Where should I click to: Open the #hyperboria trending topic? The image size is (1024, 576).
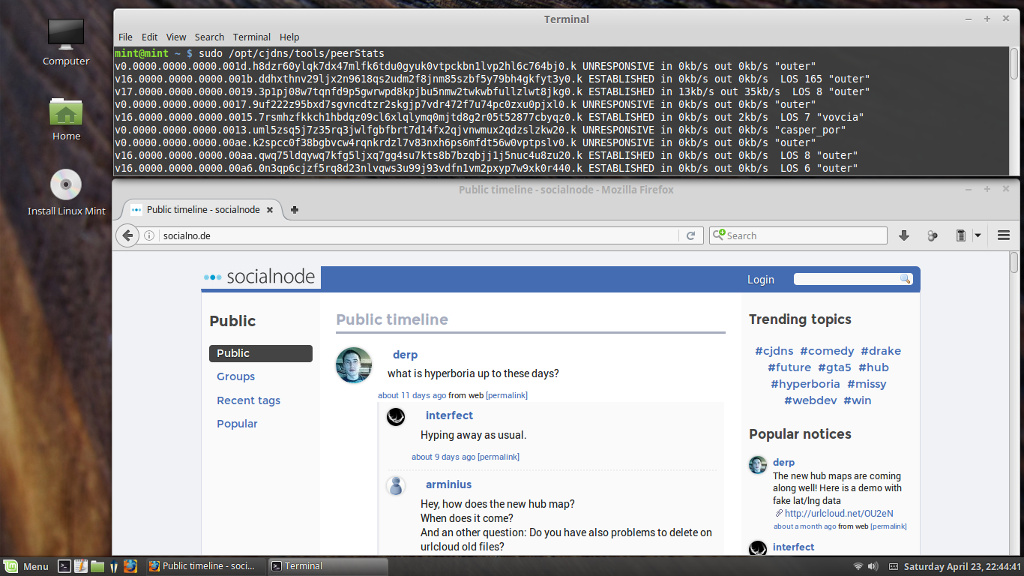[x=805, y=384]
